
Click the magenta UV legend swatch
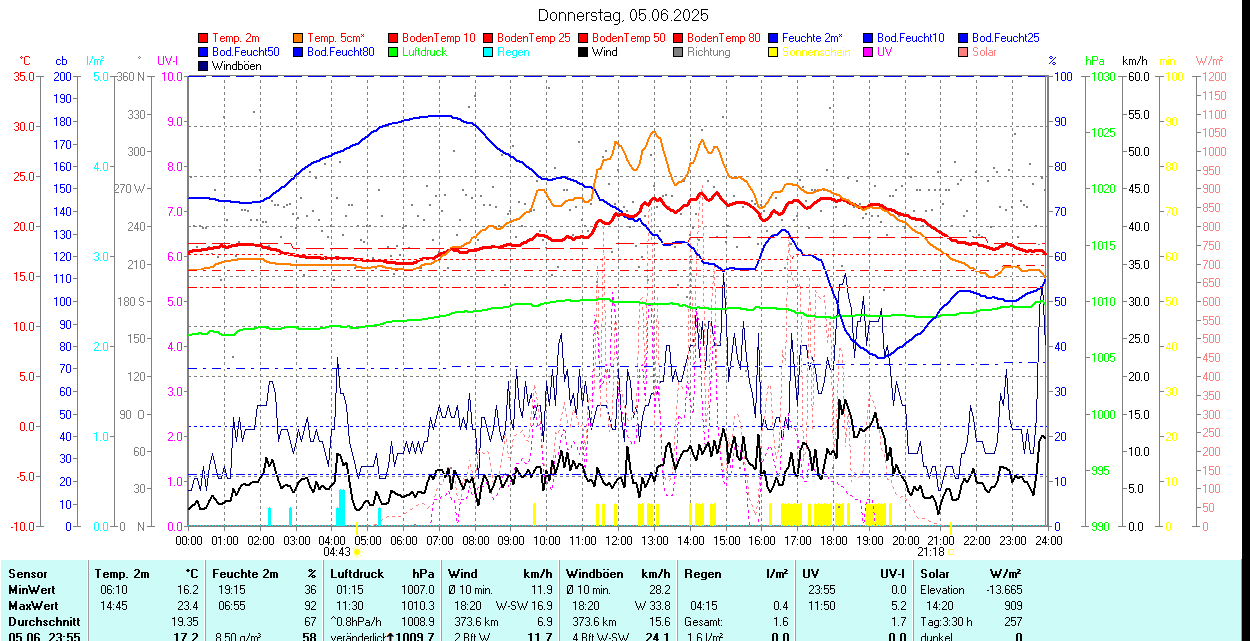[x=869, y=52]
